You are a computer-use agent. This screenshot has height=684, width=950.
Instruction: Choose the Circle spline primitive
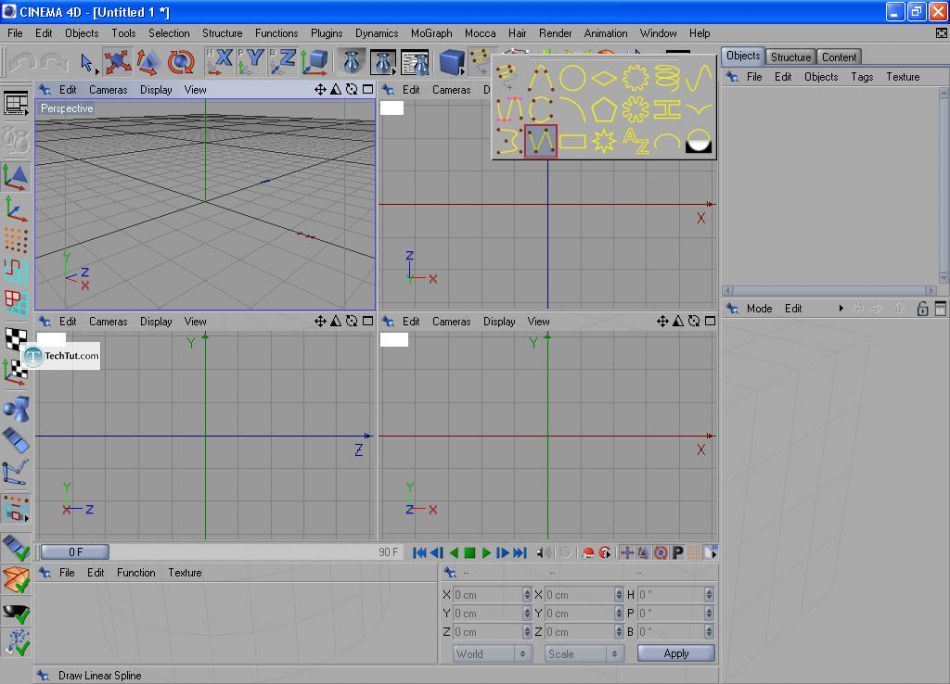[x=572, y=78]
